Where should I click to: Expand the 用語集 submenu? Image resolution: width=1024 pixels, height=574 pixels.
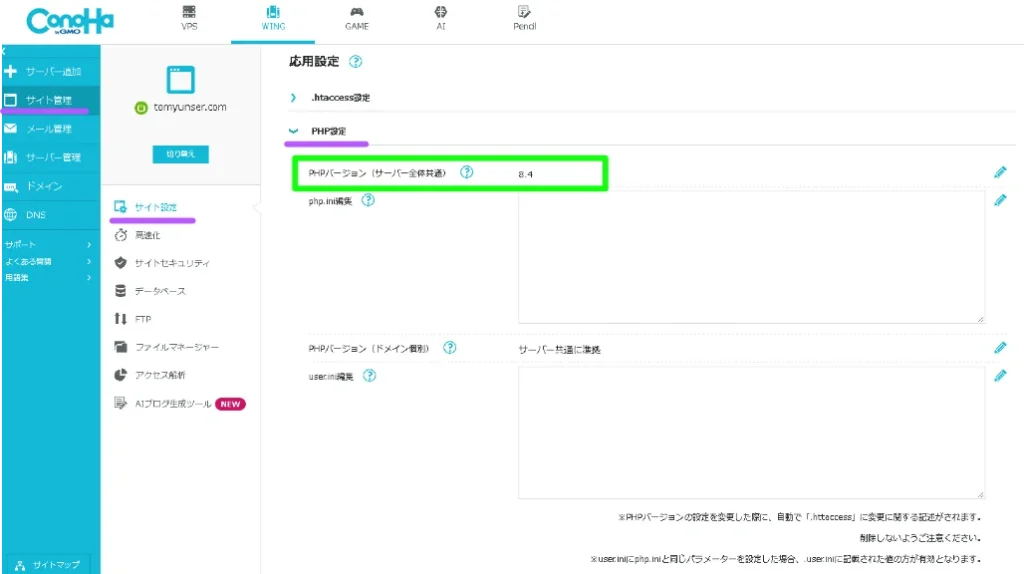tap(48, 278)
